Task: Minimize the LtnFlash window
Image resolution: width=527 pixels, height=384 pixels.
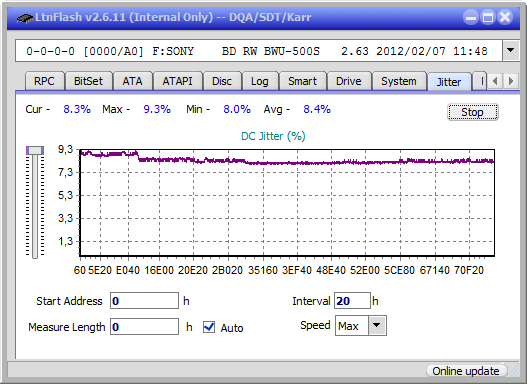Action: 471,17
